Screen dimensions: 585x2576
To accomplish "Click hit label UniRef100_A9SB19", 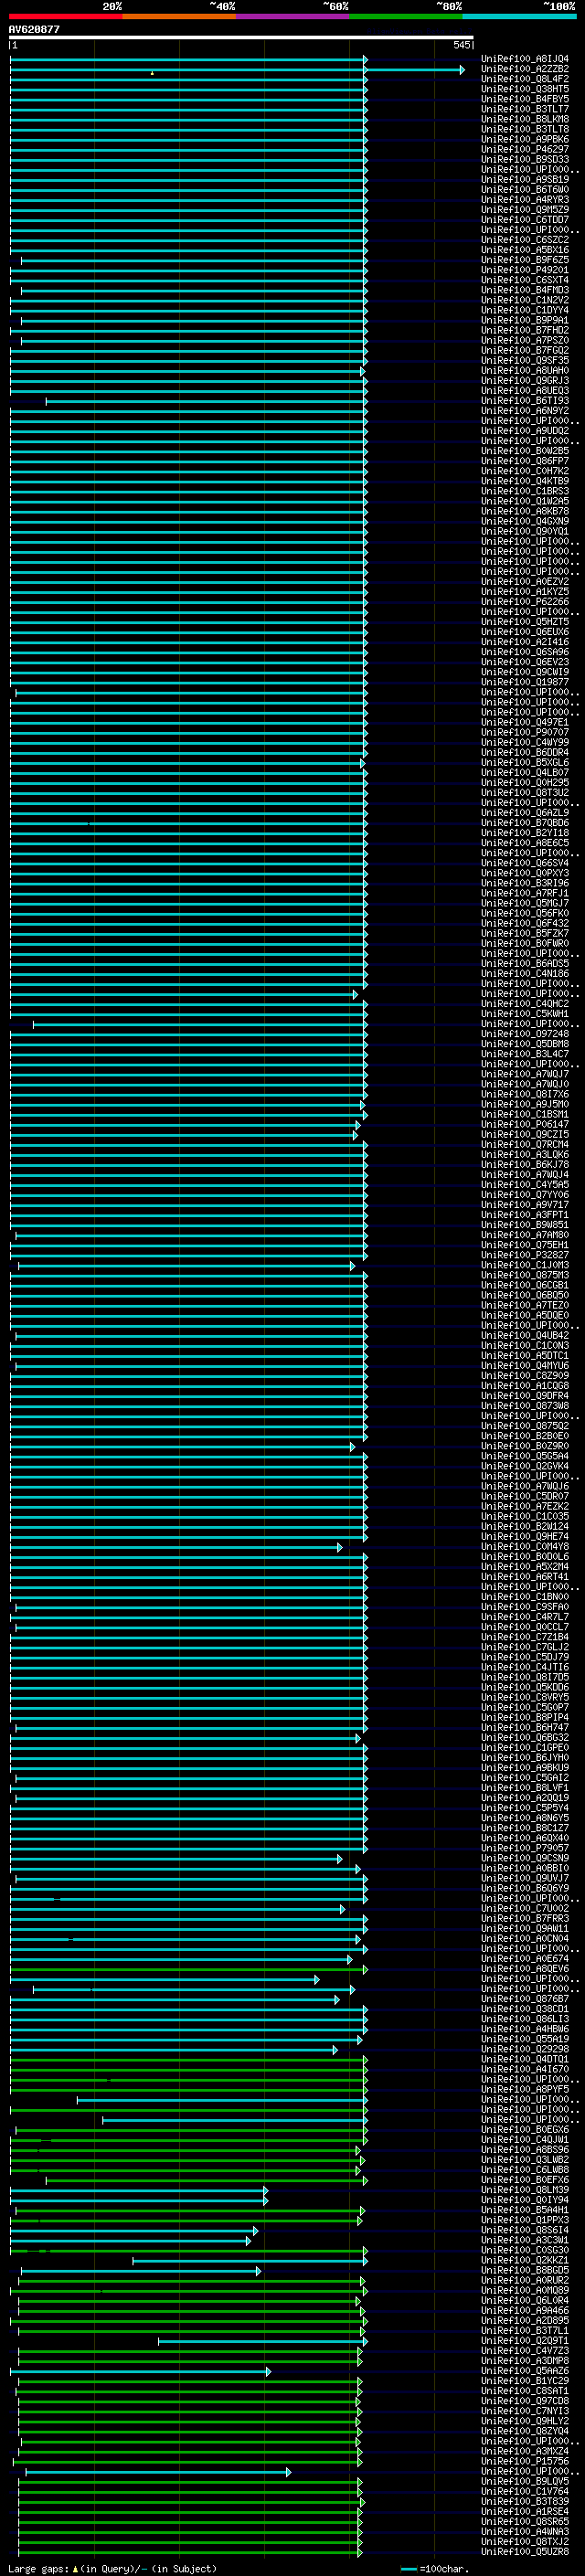I will click(525, 179).
